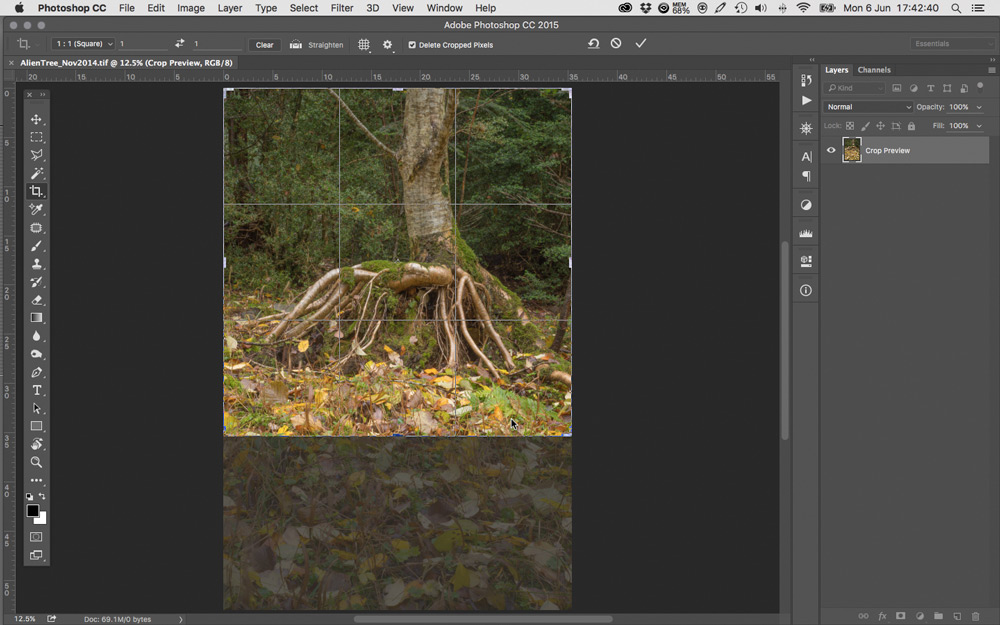Click the foreground color swatch
This screenshot has height=625, width=1000.
click(x=33, y=511)
